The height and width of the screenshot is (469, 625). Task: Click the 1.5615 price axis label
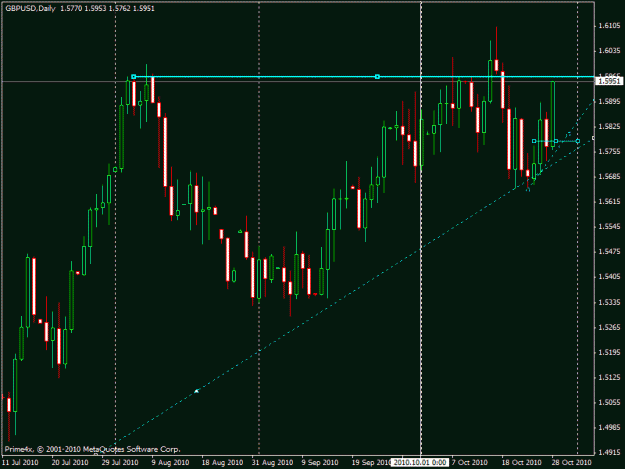tap(609, 202)
